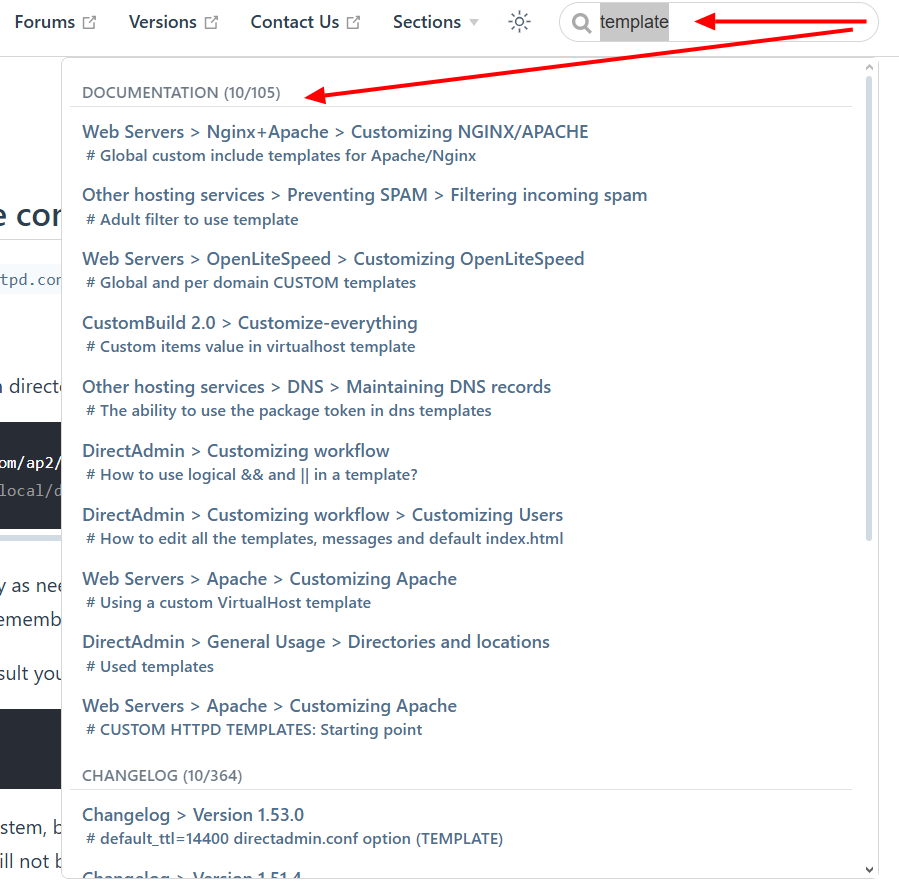Open the Sections menu
The height and width of the screenshot is (894, 899).
click(x=427, y=22)
